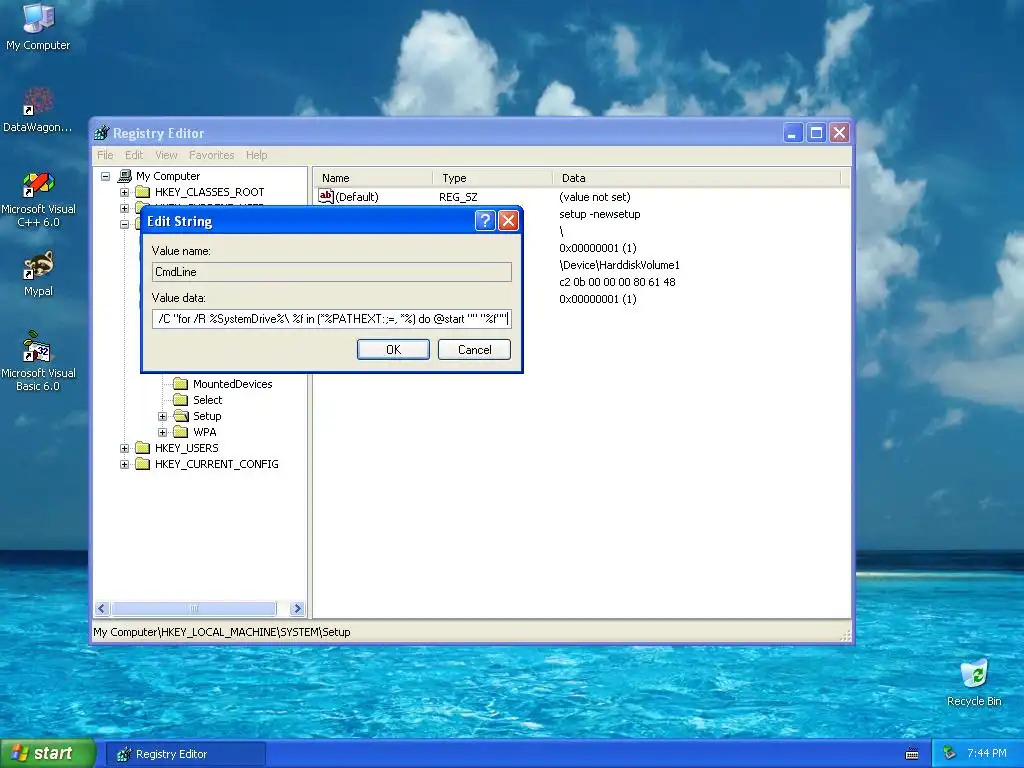The height and width of the screenshot is (768, 1024).
Task: Select the My Computer root node icon
Action: pos(125,176)
